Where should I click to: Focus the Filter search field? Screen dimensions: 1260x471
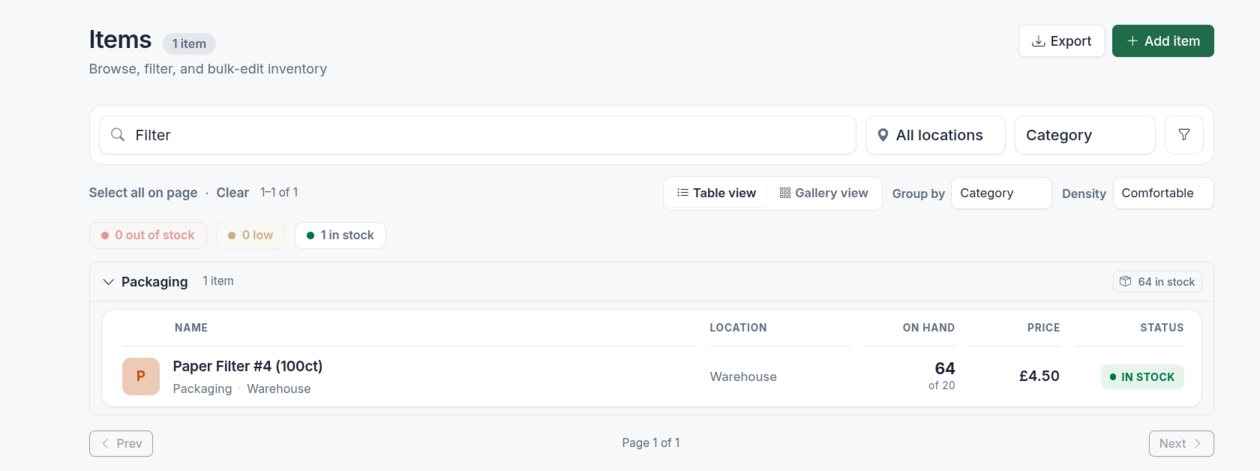tap(477, 135)
